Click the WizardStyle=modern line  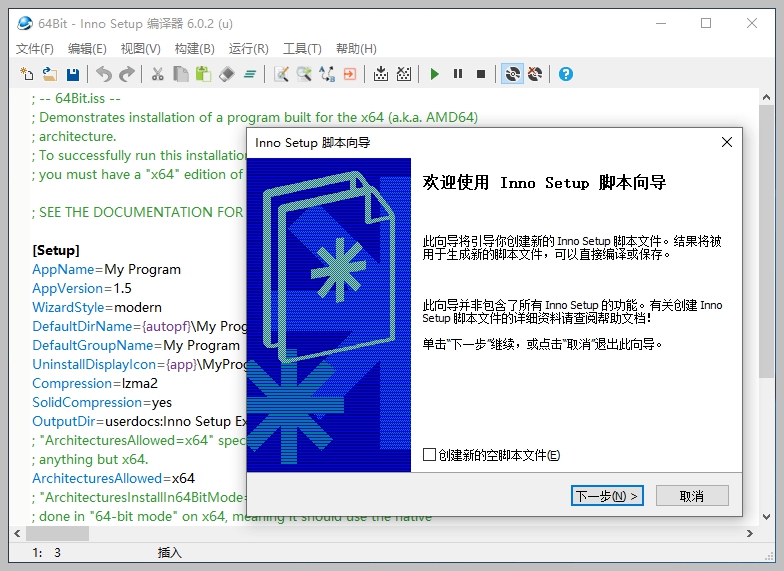pyautogui.click(x=97, y=307)
